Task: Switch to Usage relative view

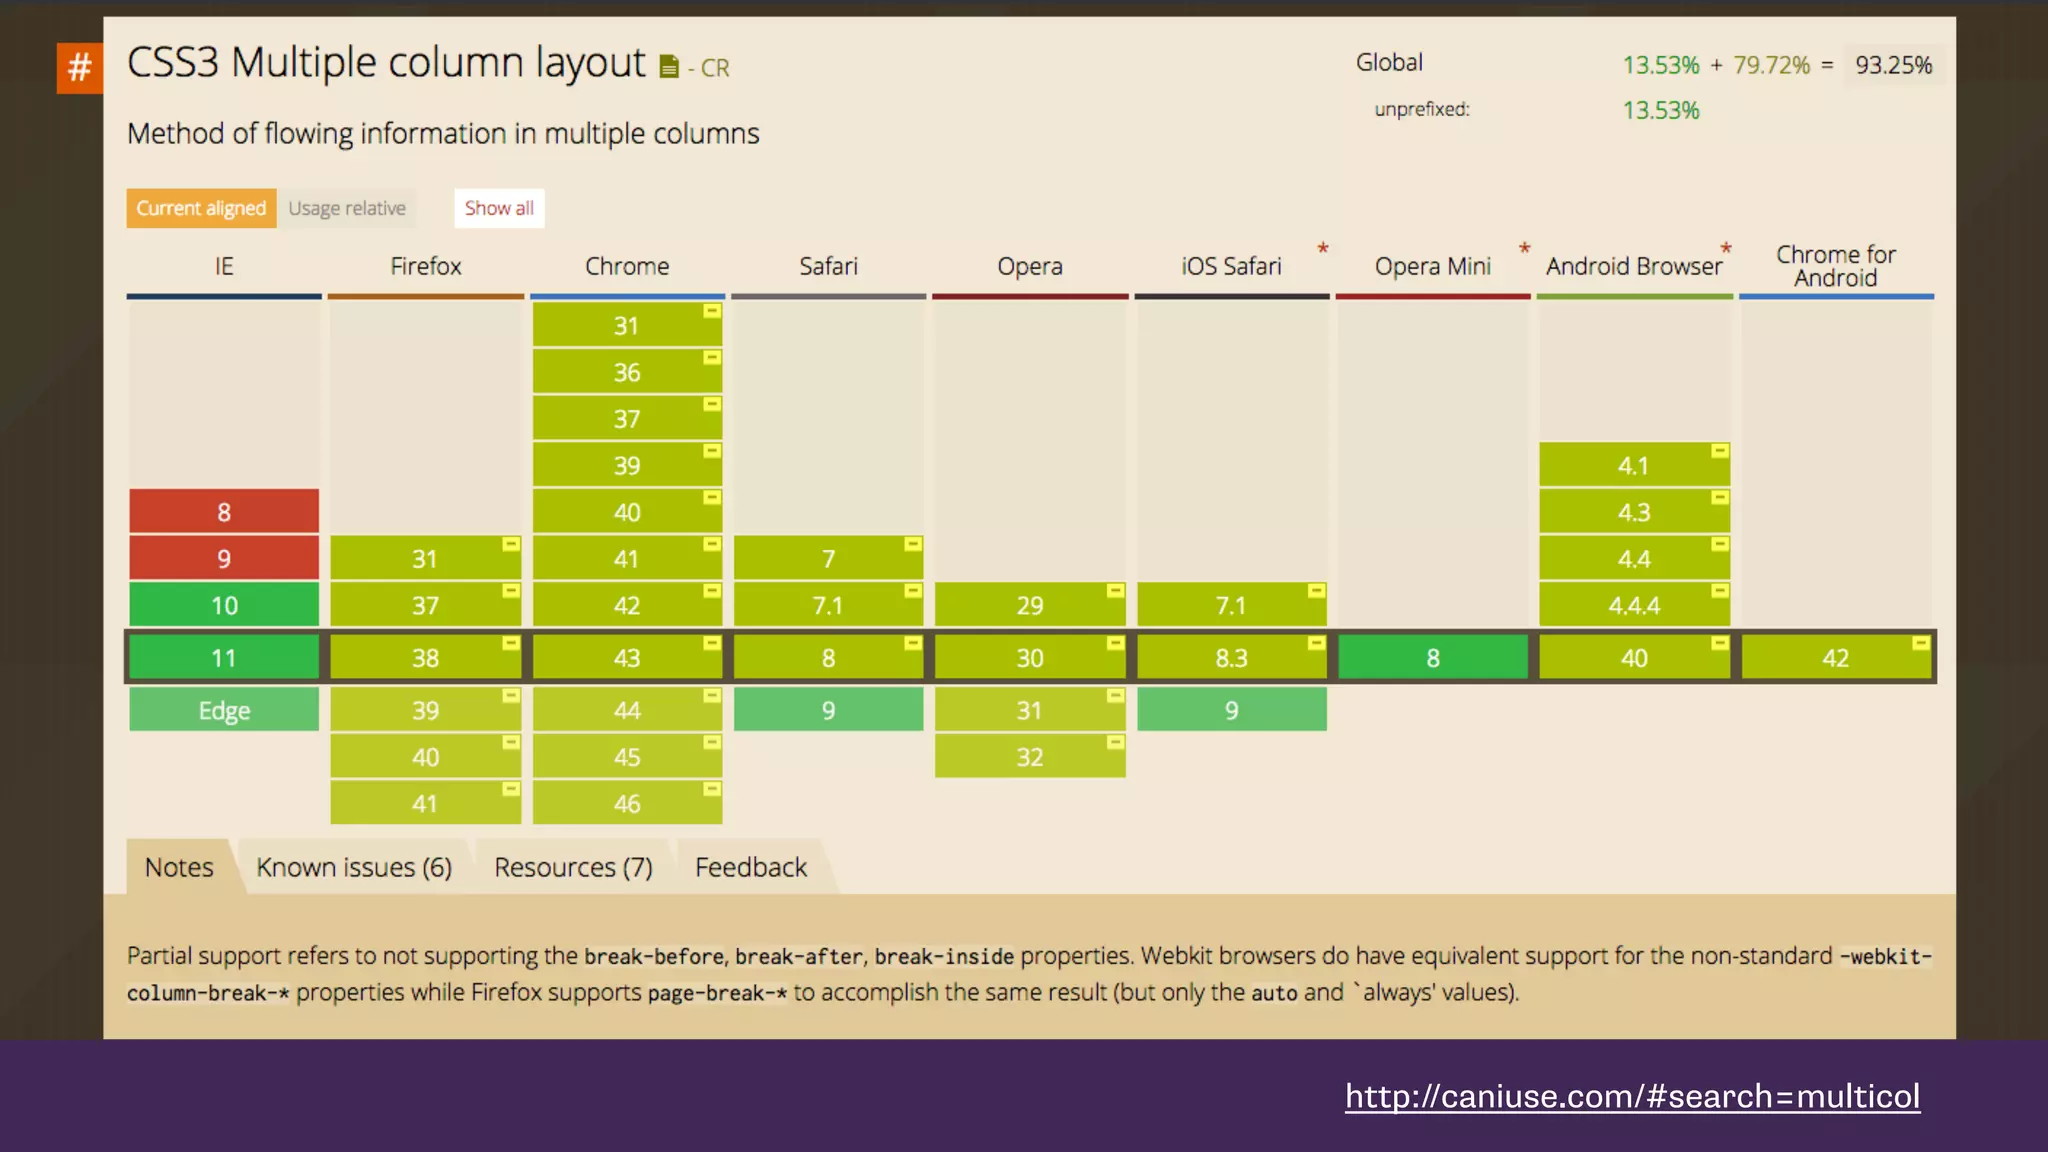Action: click(x=347, y=208)
